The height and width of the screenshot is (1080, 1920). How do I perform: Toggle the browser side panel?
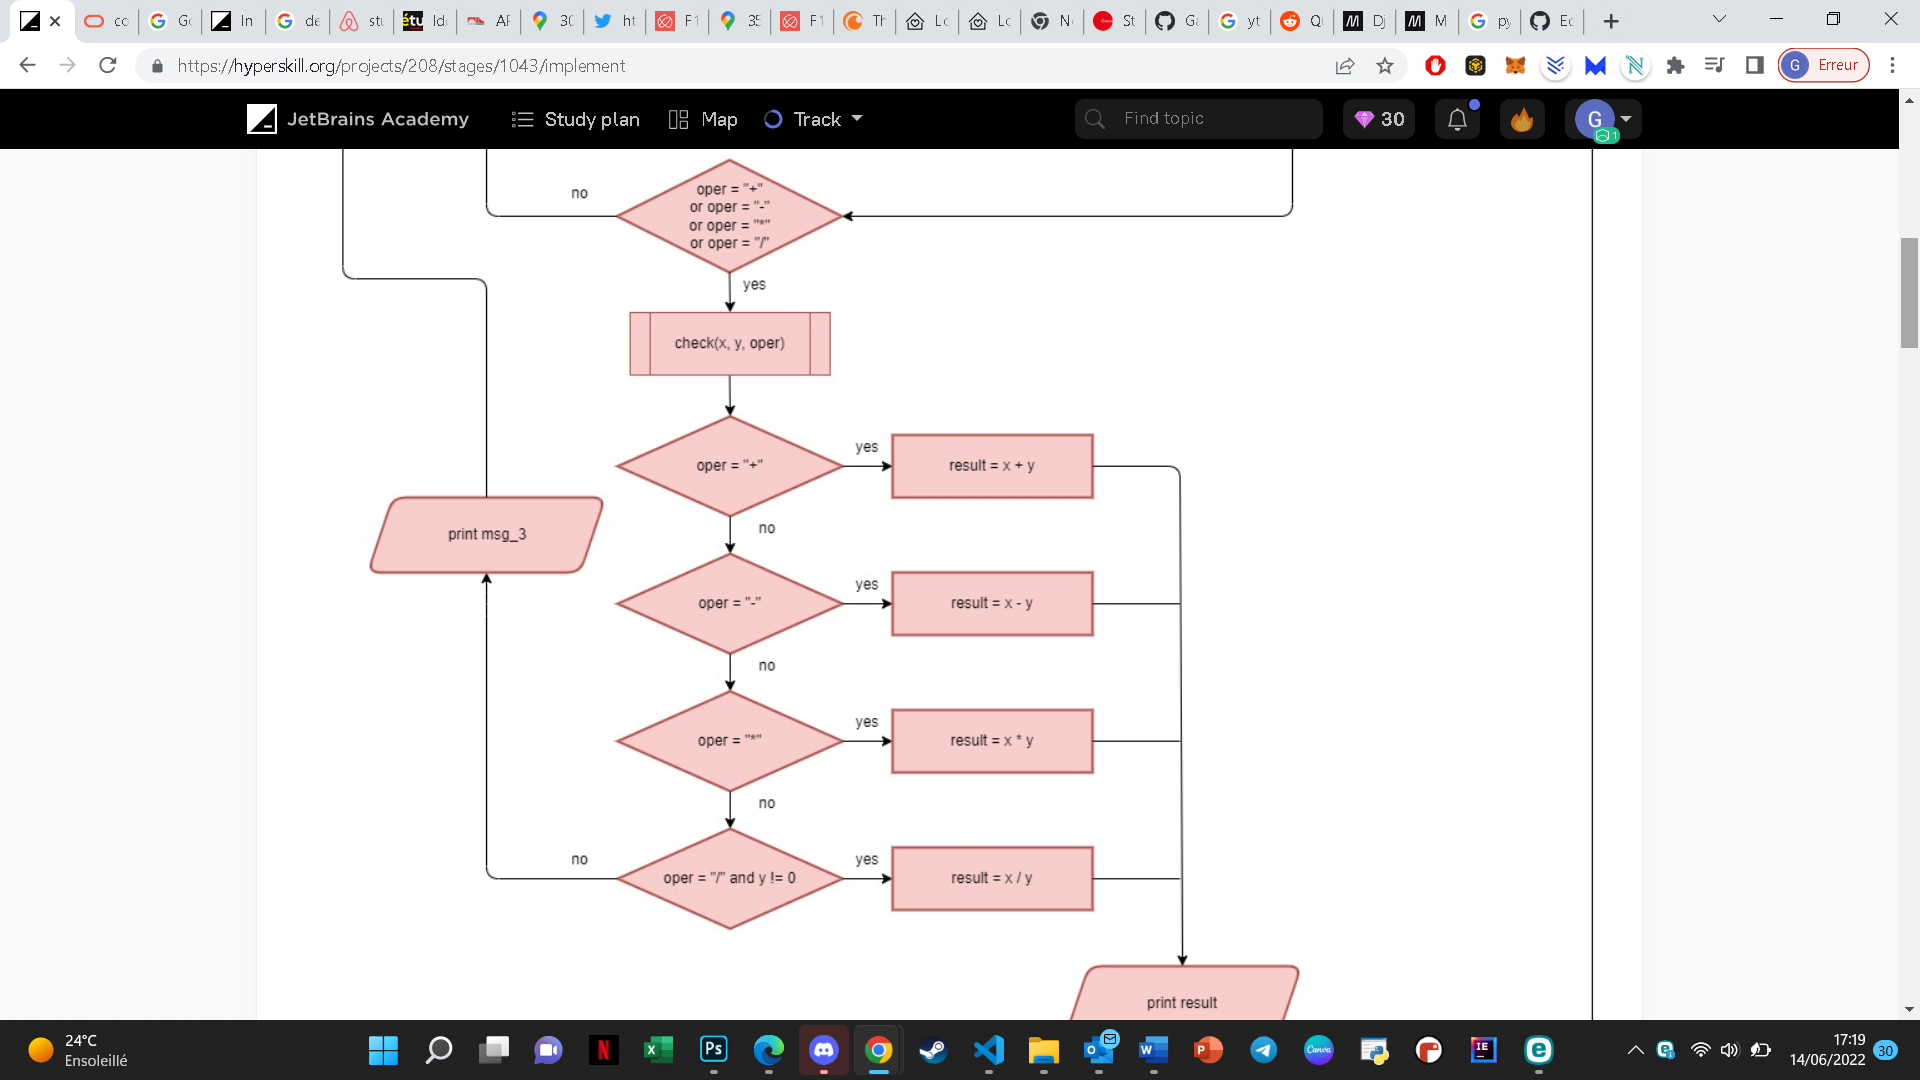1755,65
